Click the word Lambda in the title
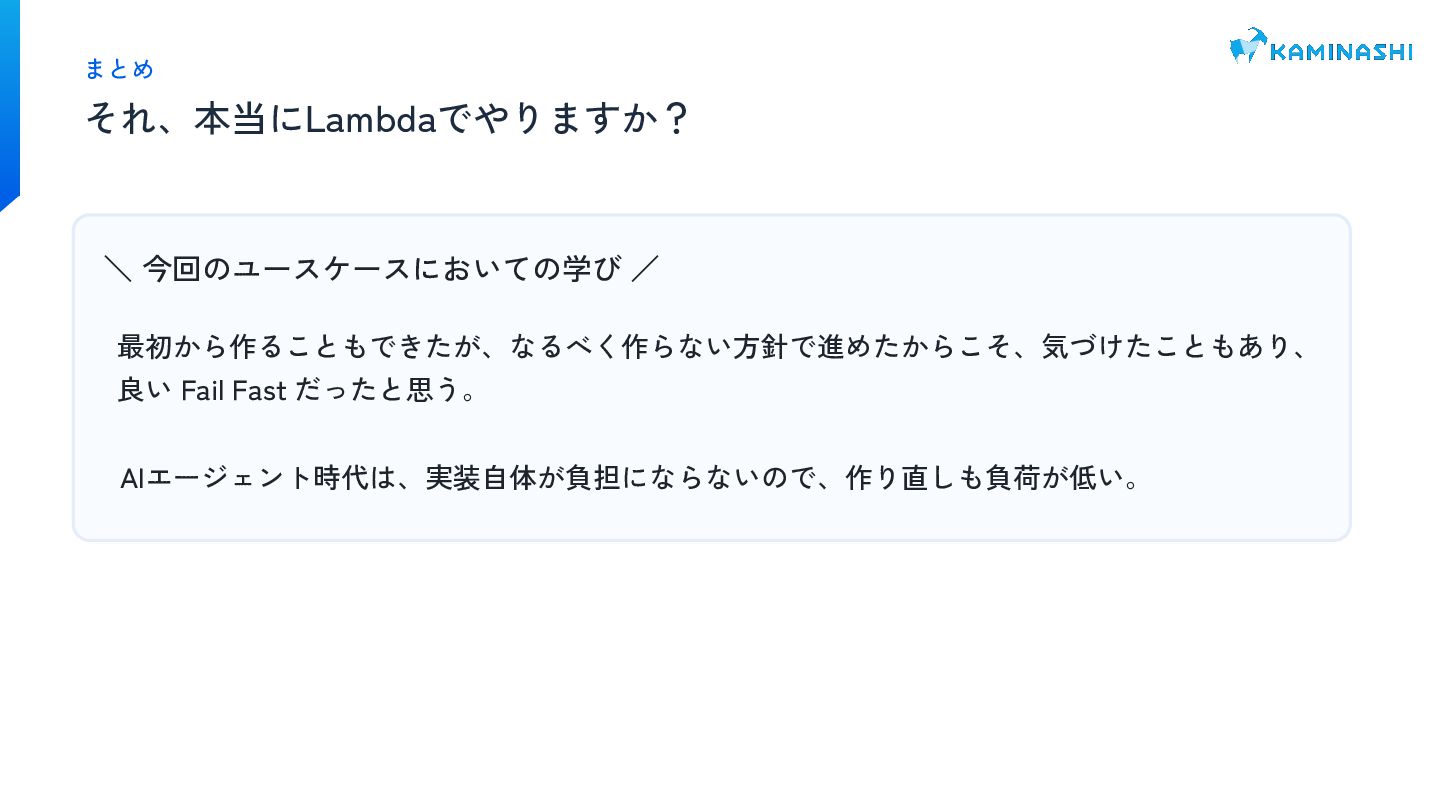 [371, 120]
